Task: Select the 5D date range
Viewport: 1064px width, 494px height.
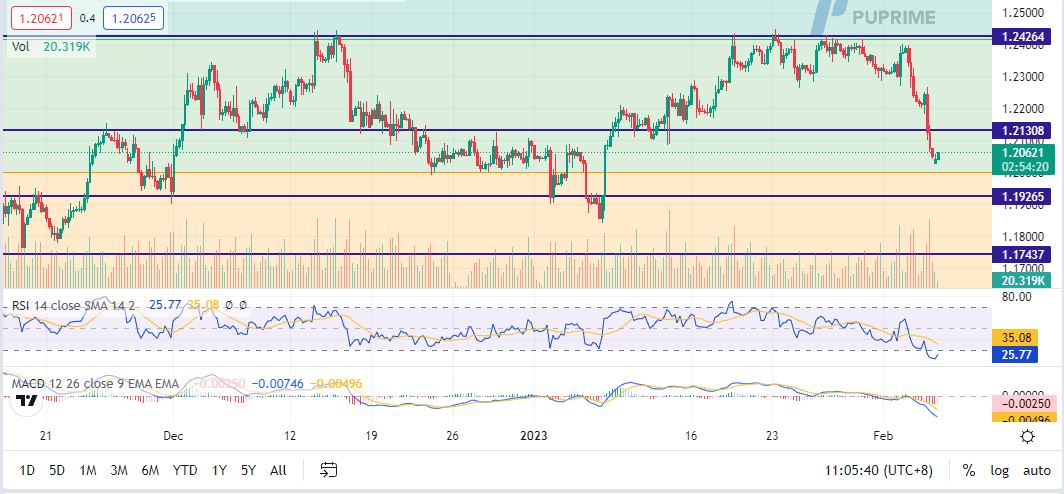Action: (57, 470)
